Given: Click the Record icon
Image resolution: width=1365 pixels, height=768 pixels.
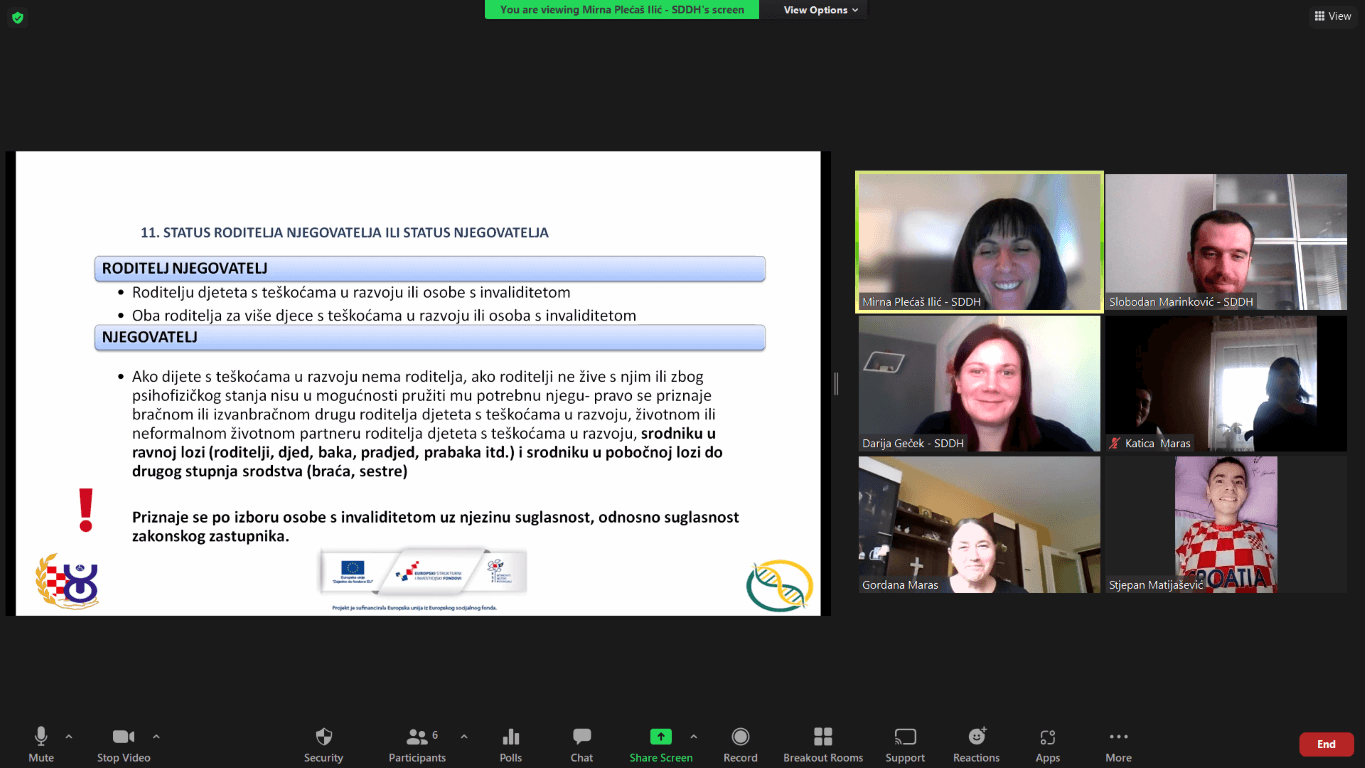Looking at the screenshot, I should click(x=740, y=738).
